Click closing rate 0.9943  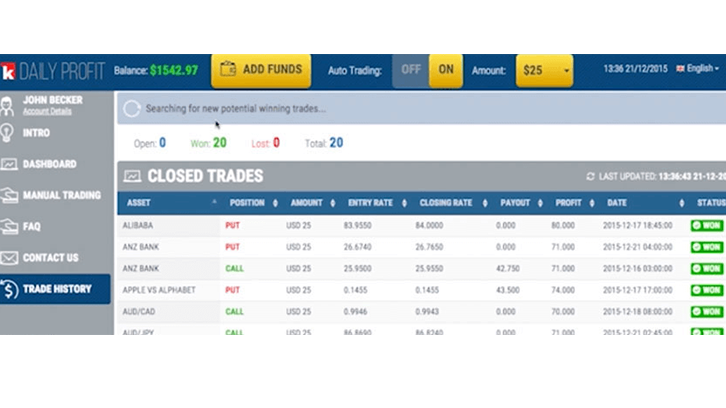427,312
